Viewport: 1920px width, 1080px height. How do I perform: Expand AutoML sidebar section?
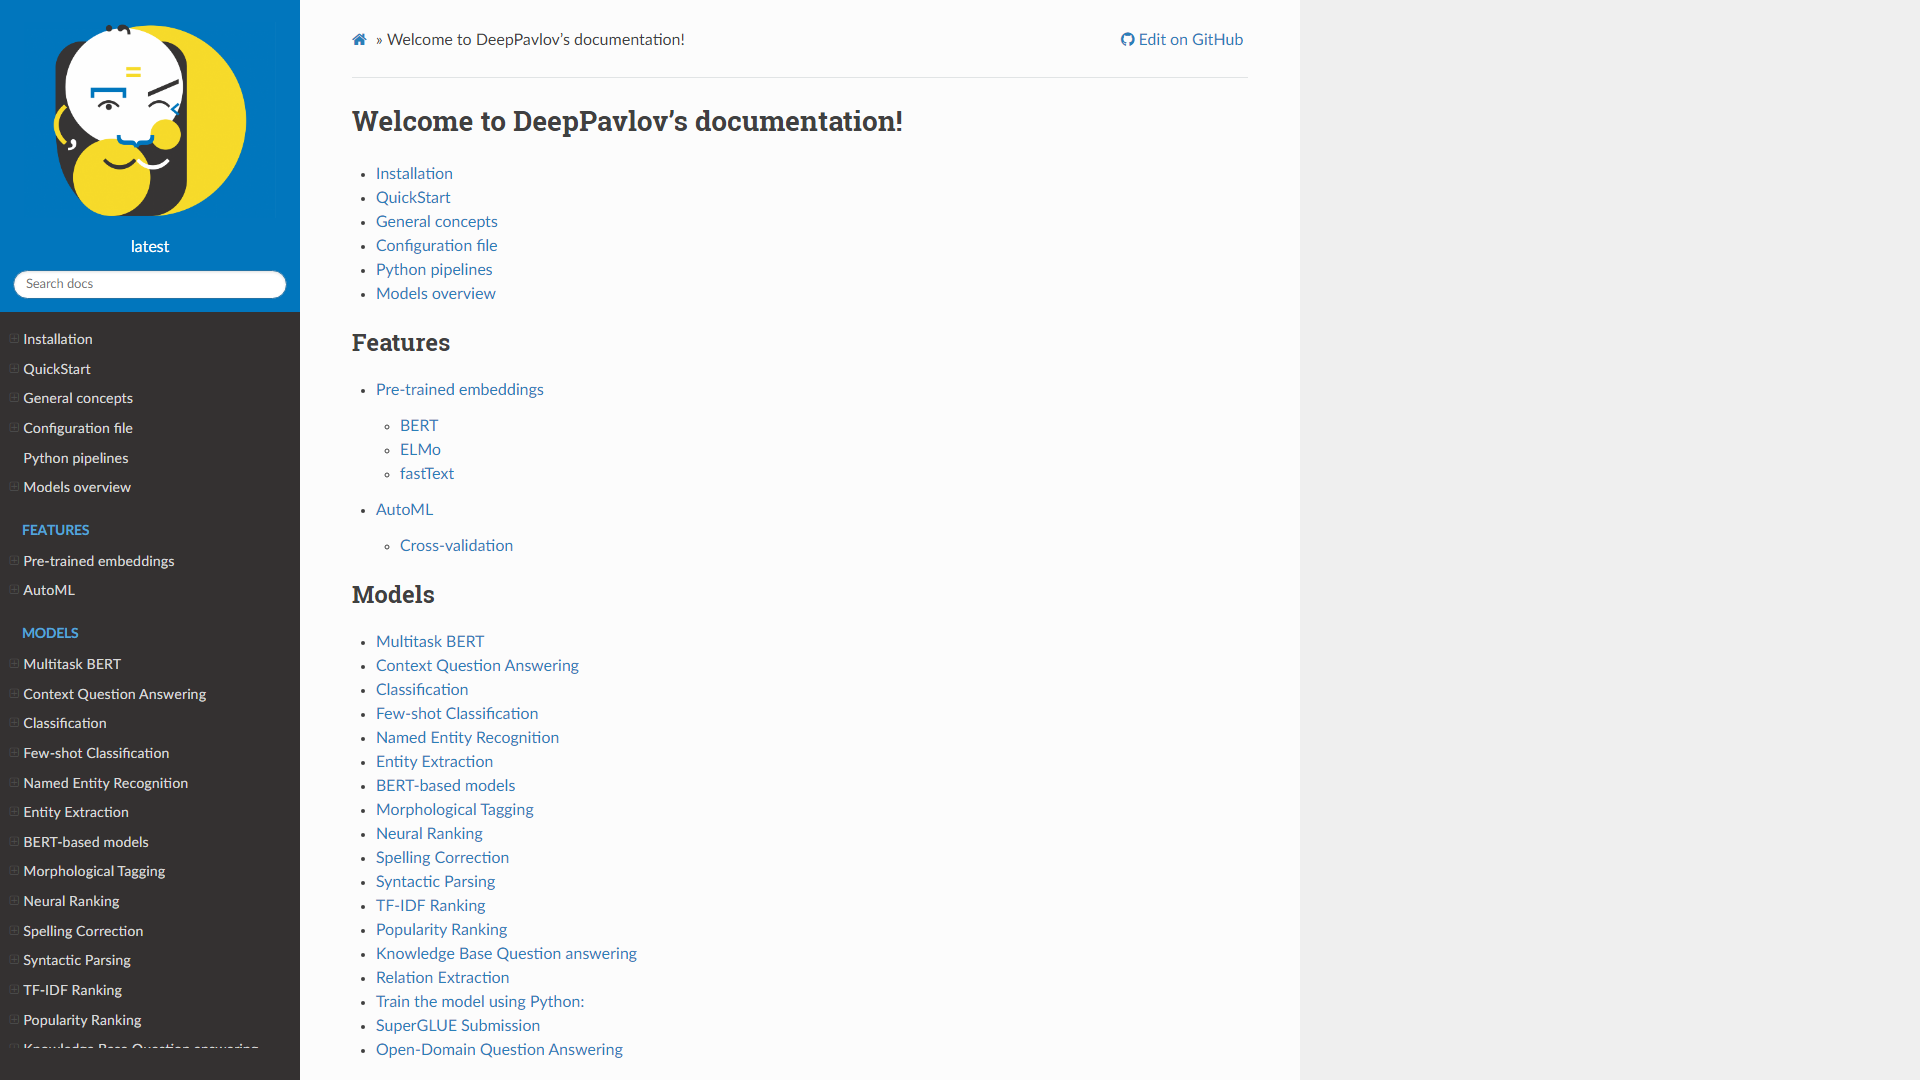(x=14, y=590)
